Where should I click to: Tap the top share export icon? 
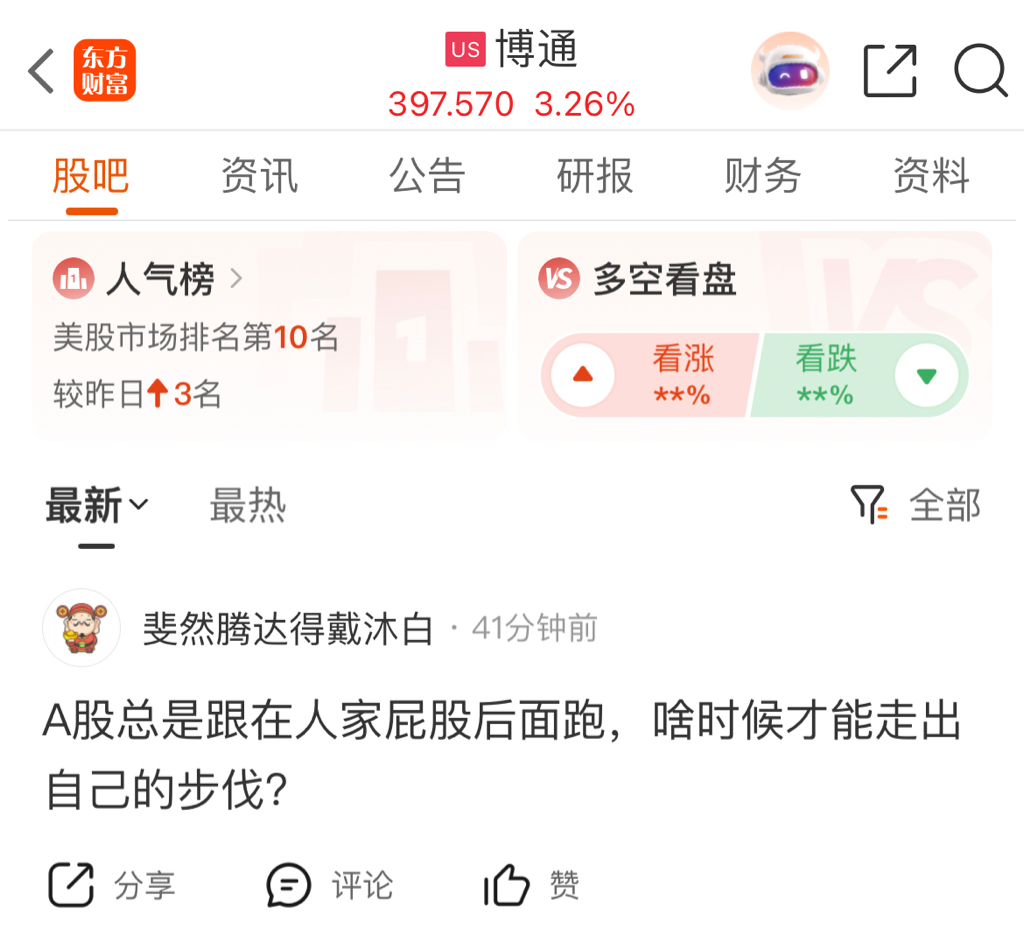[890, 71]
